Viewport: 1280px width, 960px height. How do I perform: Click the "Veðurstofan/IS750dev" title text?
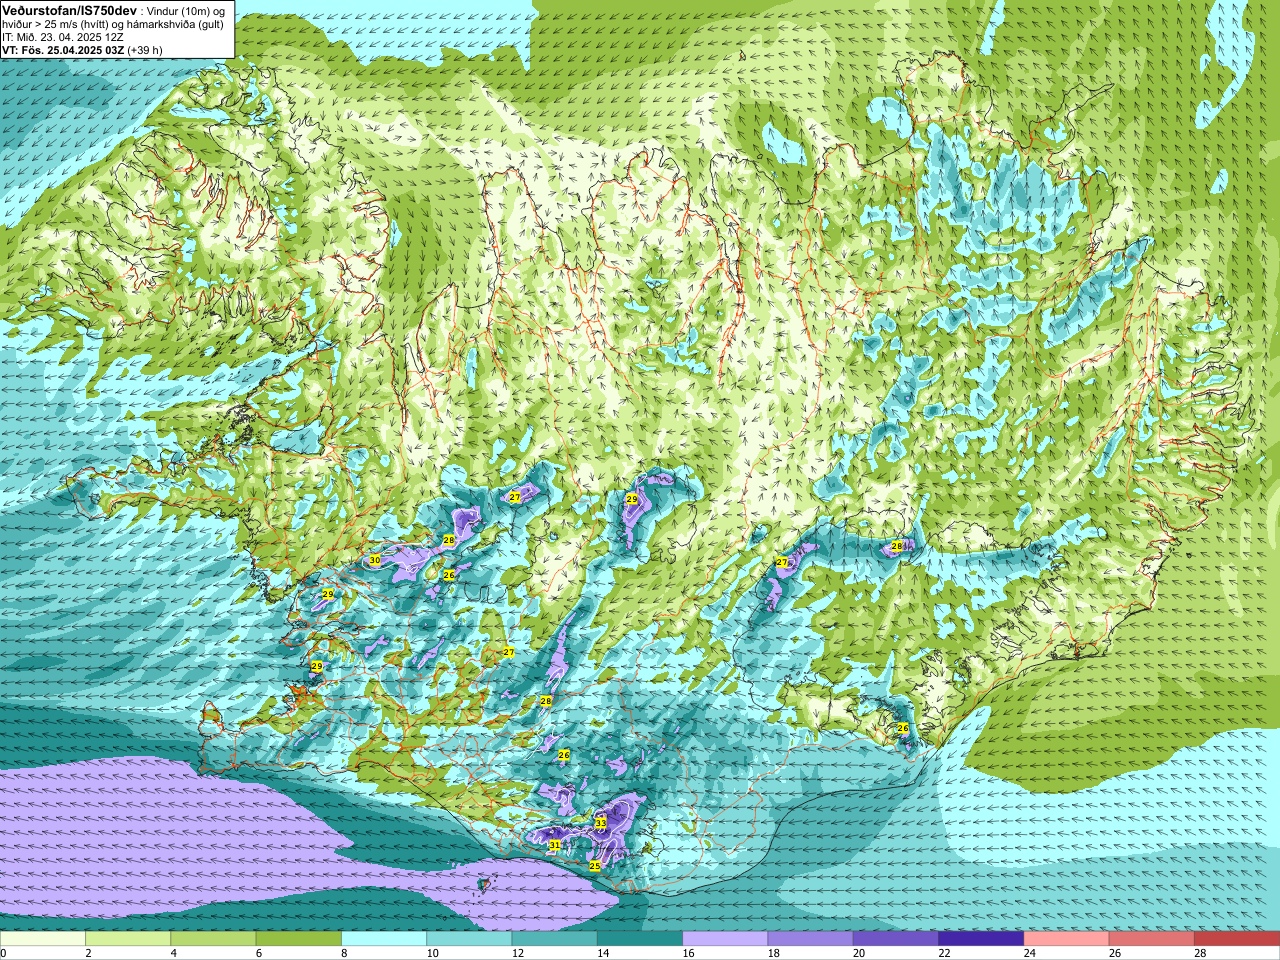[x=69, y=9]
